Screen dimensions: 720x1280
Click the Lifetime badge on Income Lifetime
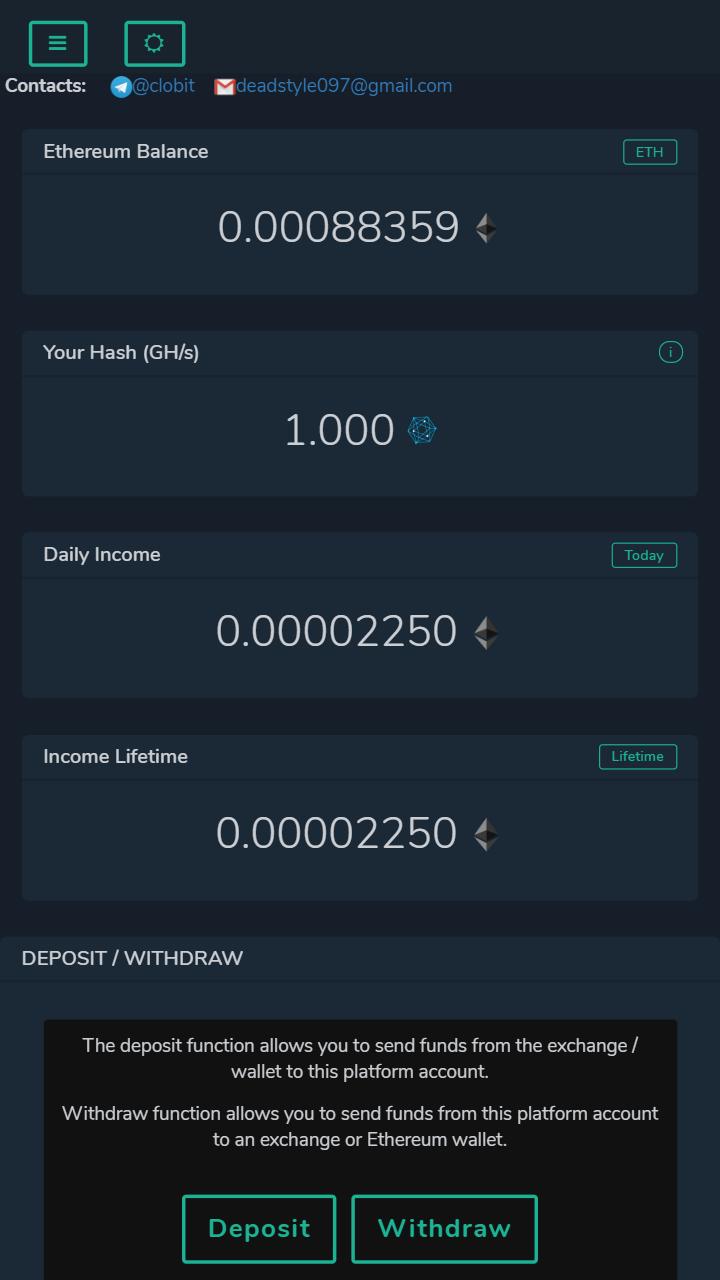638,757
